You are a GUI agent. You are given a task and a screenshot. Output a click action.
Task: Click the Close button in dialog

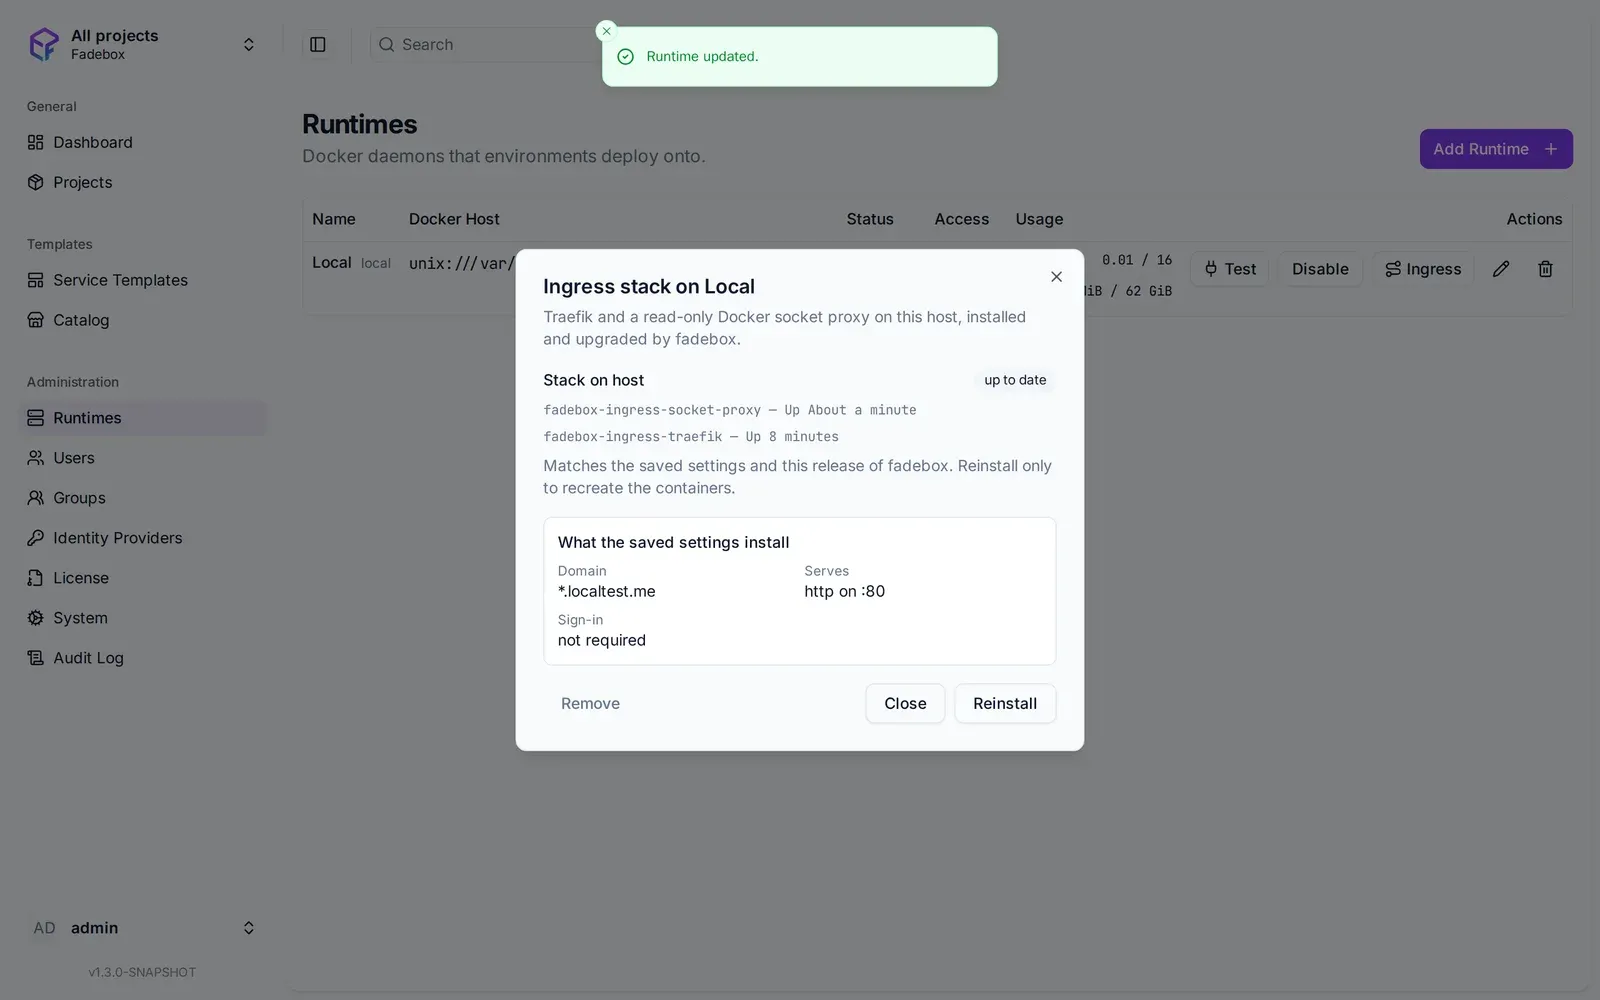(x=905, y=703)
